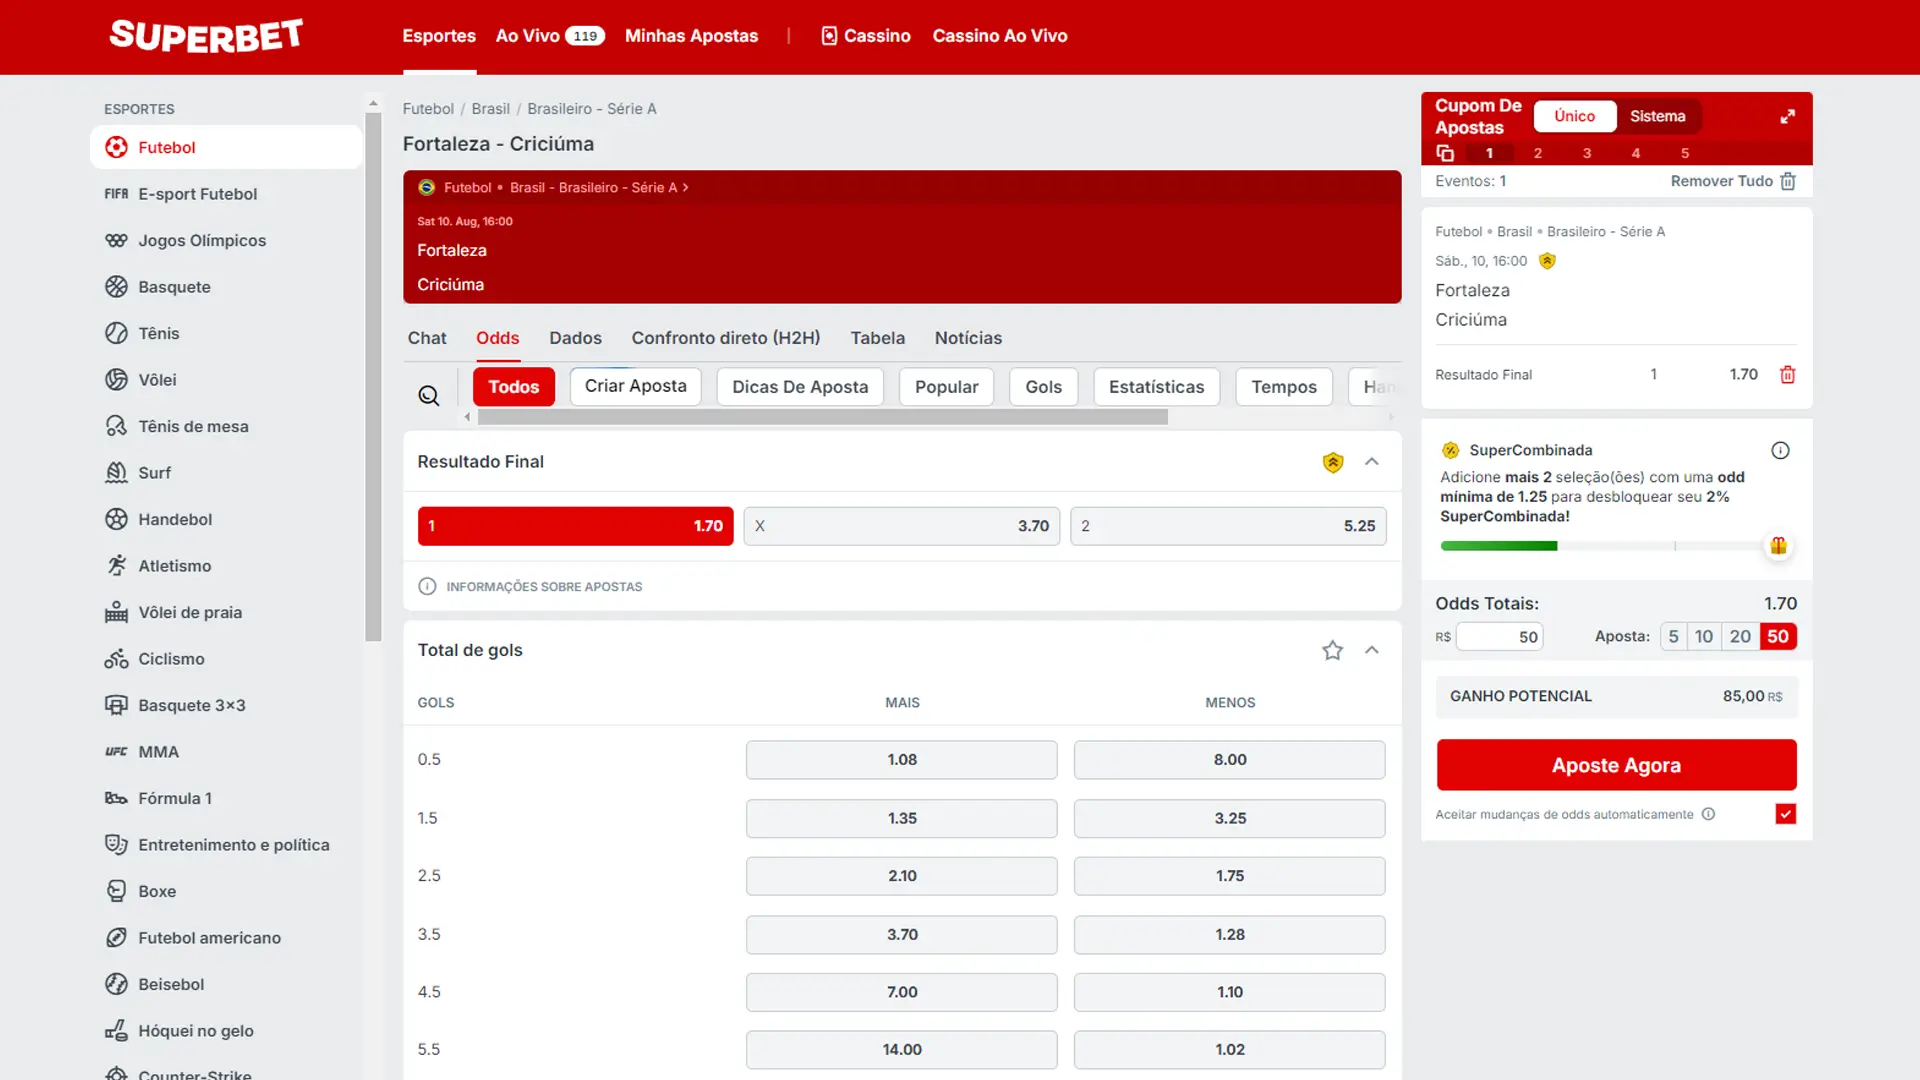1920x1080 pixels.
Task: Open Brasileiro - Série A breadcrumb
Action: [x=592, y=109]
